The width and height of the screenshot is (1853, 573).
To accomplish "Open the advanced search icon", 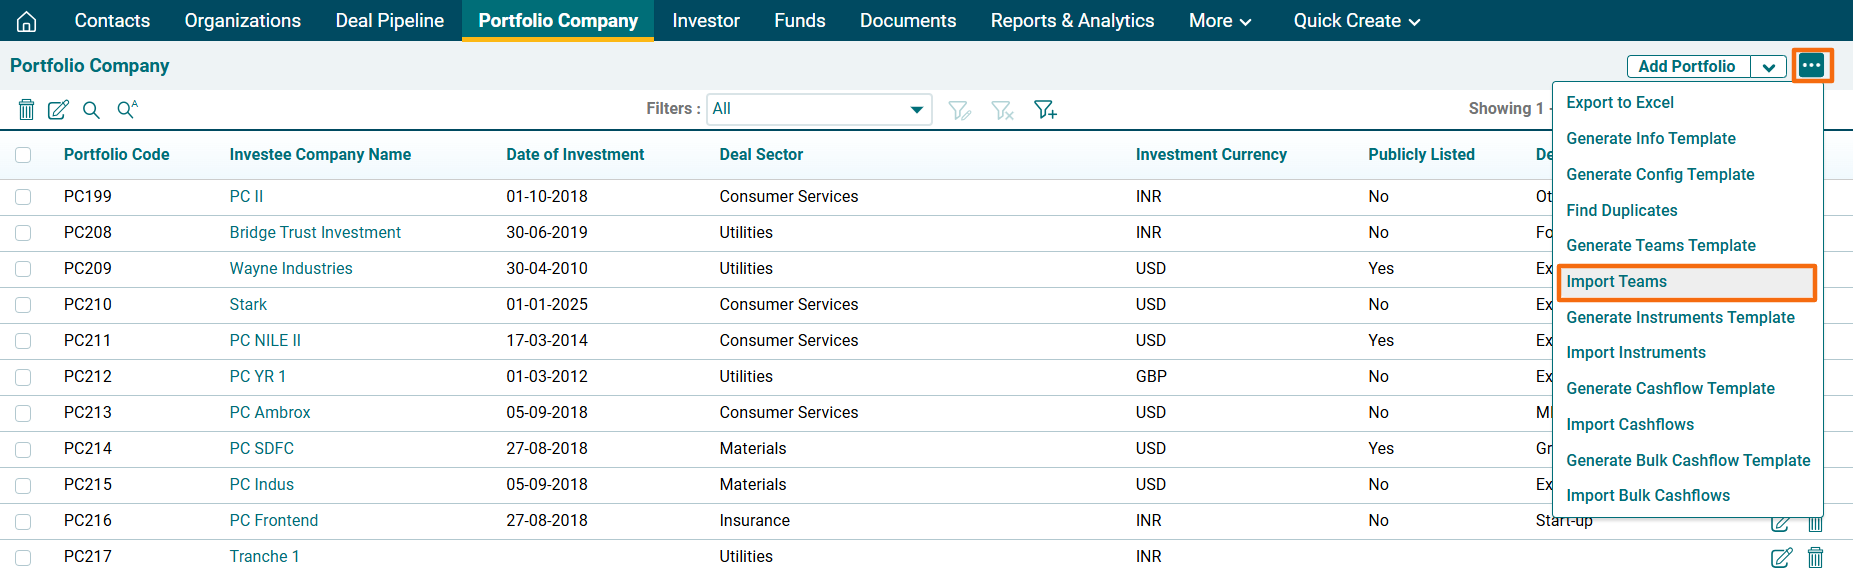I will [127, 110].
